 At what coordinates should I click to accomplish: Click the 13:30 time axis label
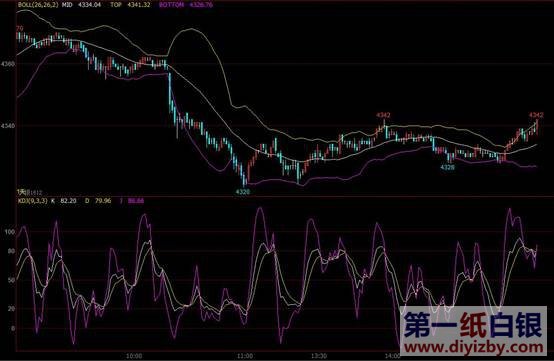coord(319,356)
